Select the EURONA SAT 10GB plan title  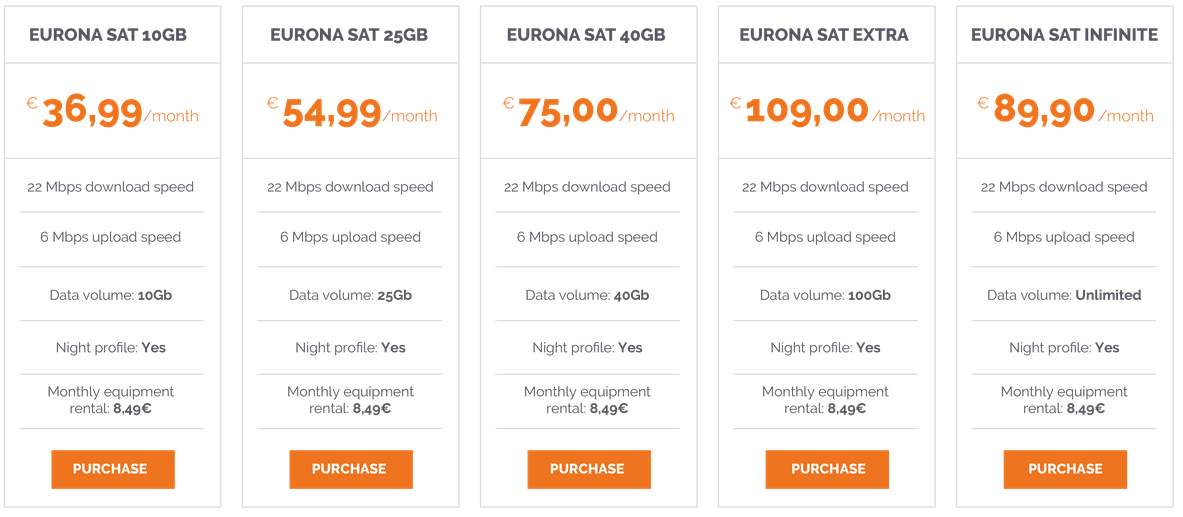coord(108,35)
